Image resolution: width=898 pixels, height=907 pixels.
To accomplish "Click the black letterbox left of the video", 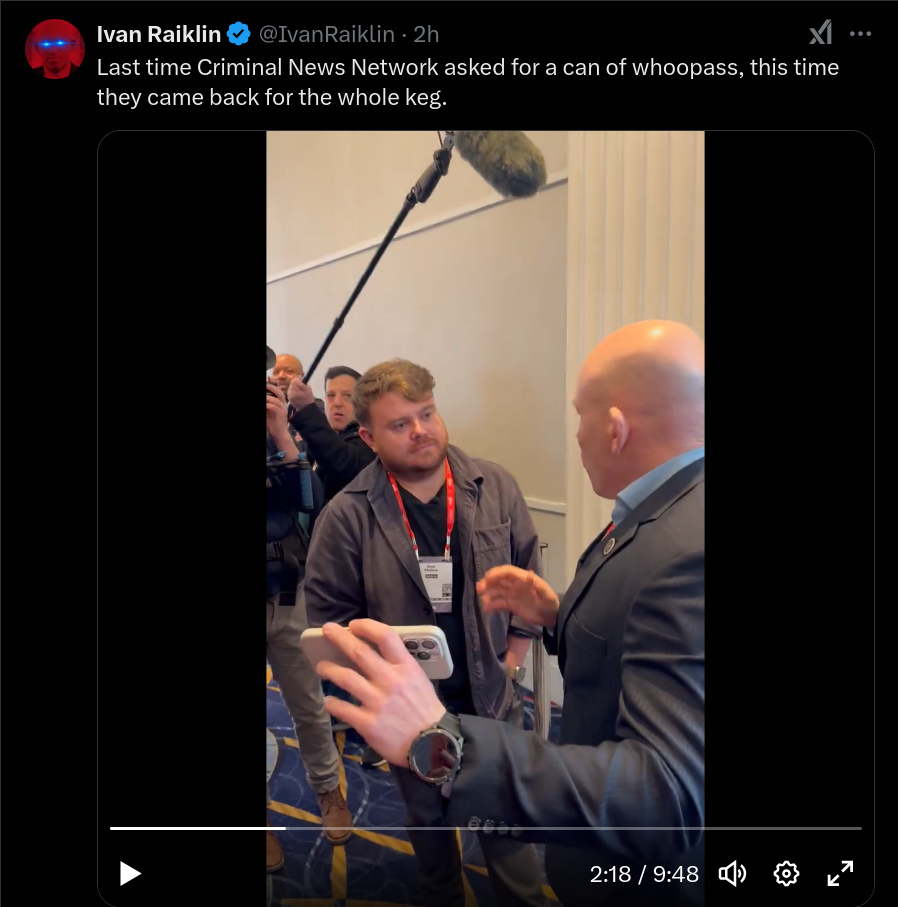I will click(182, 463).
